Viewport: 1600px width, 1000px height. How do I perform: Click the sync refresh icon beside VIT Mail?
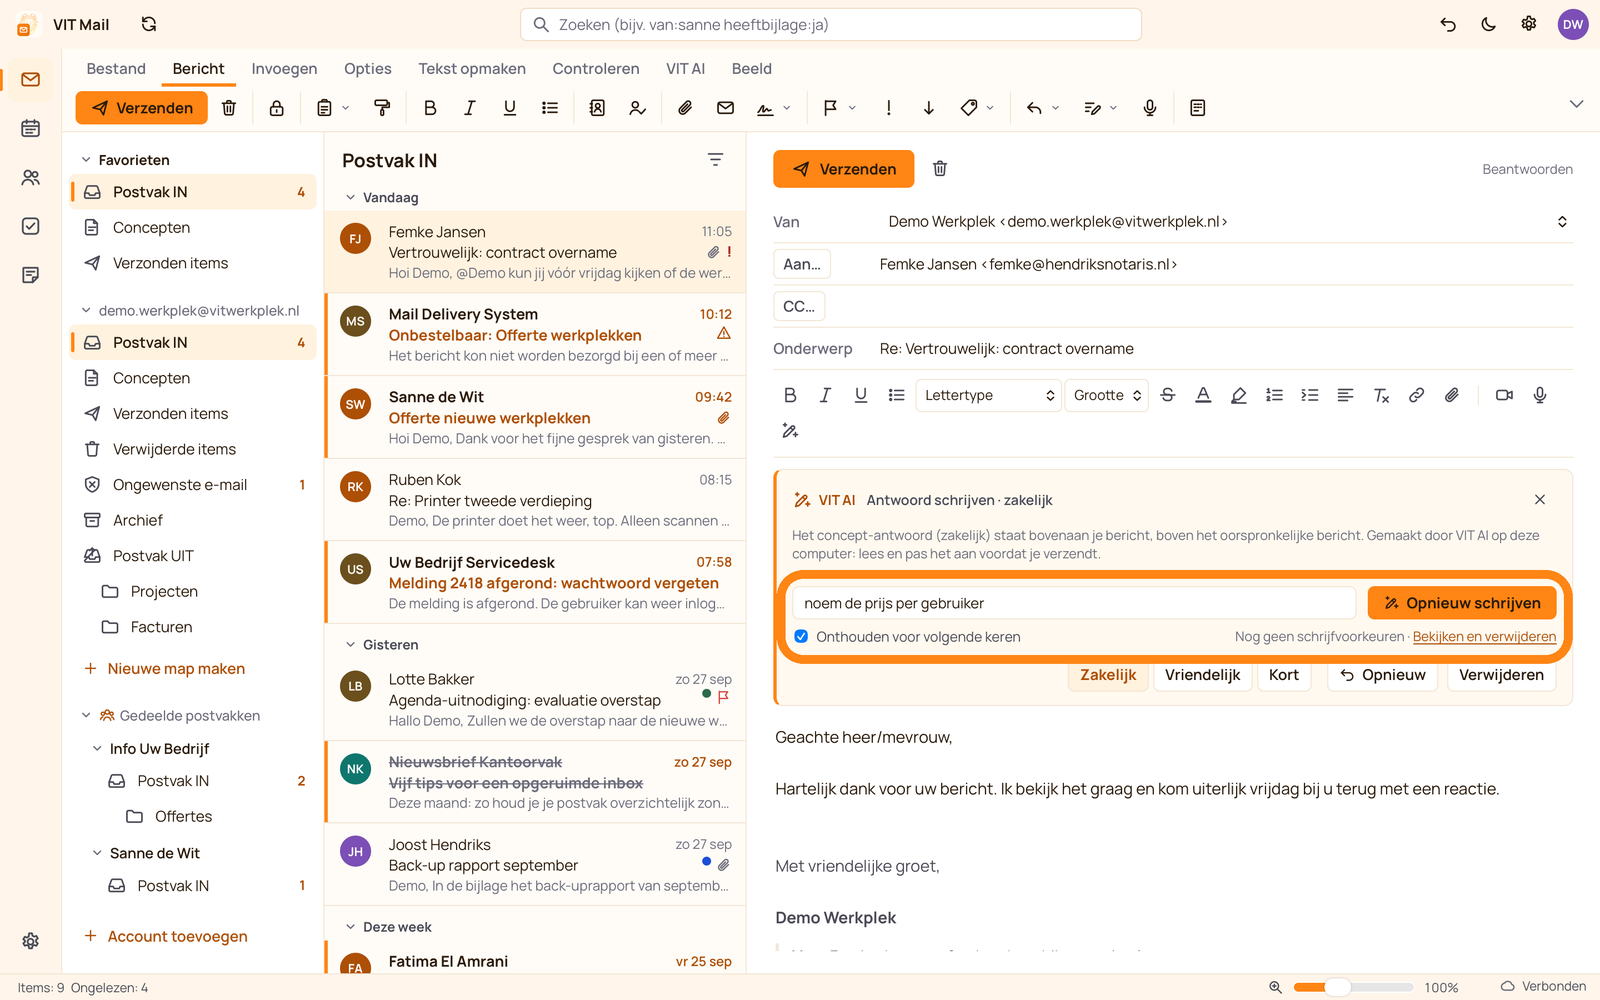tap(149, 24)
